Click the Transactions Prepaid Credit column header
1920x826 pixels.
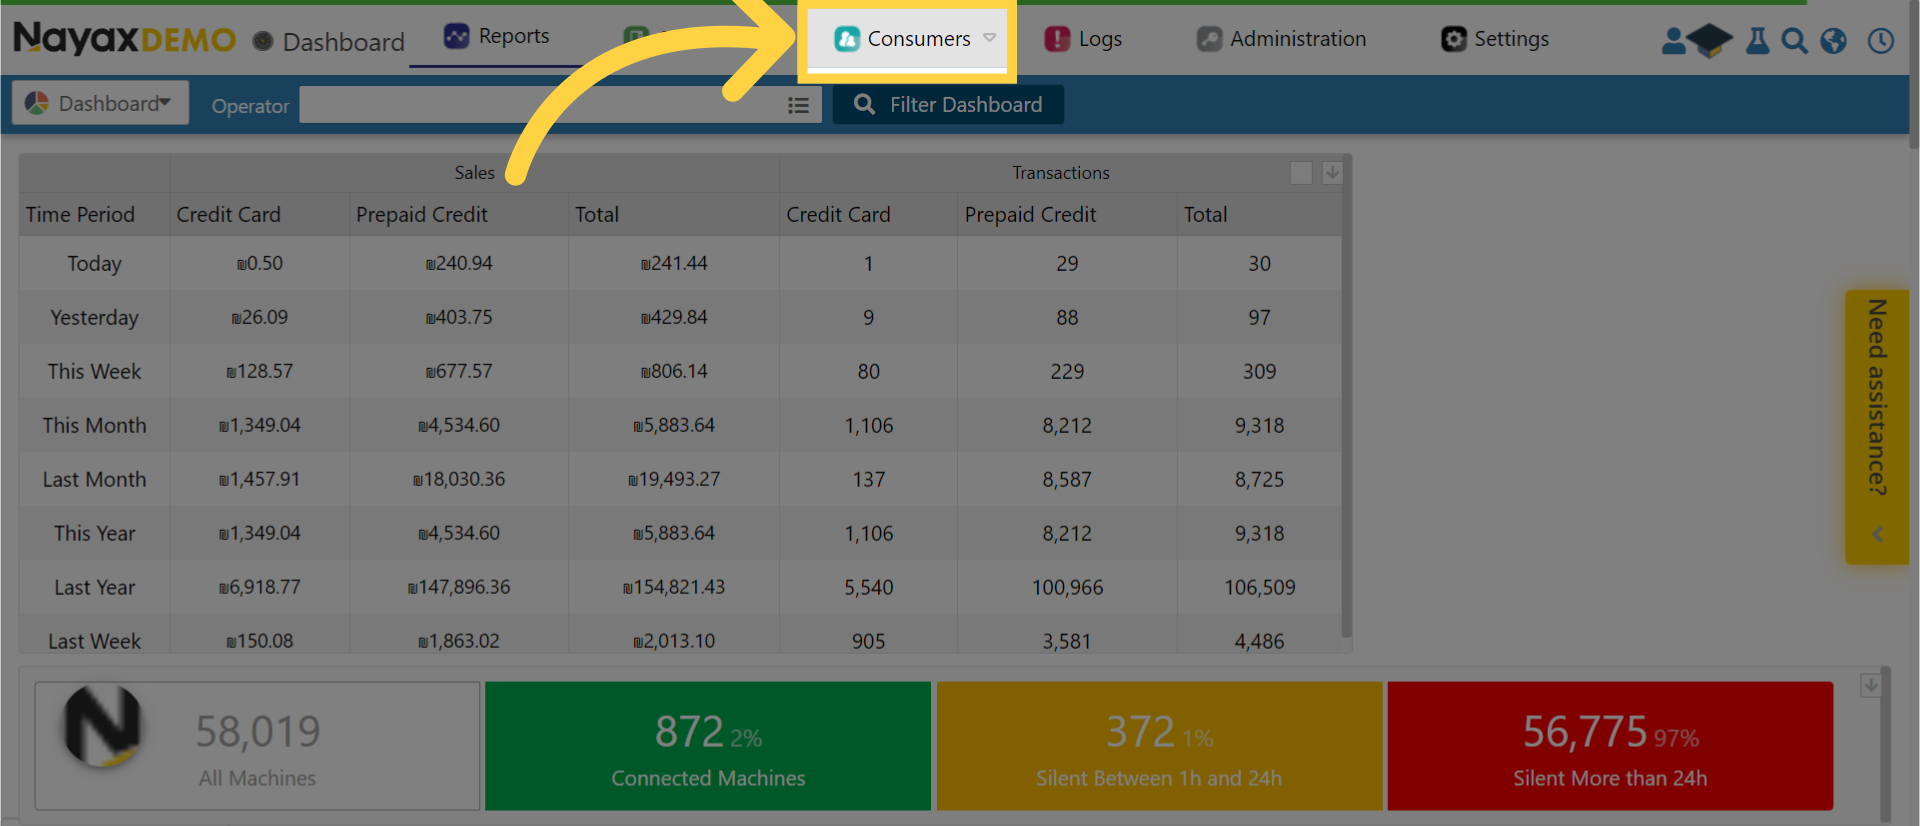tap(1030, 215)
